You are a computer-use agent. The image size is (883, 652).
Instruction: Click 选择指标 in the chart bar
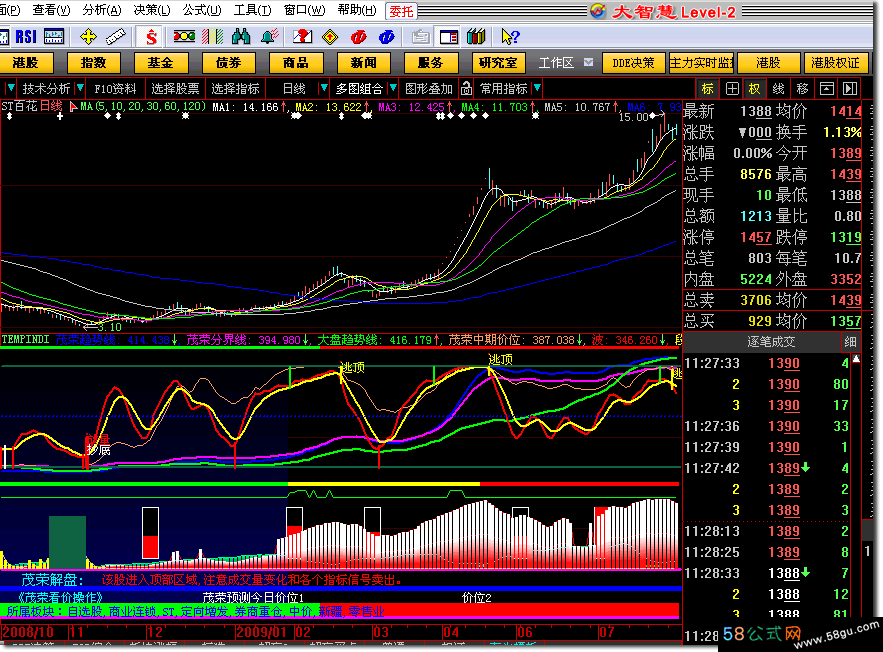coord(235,88)
